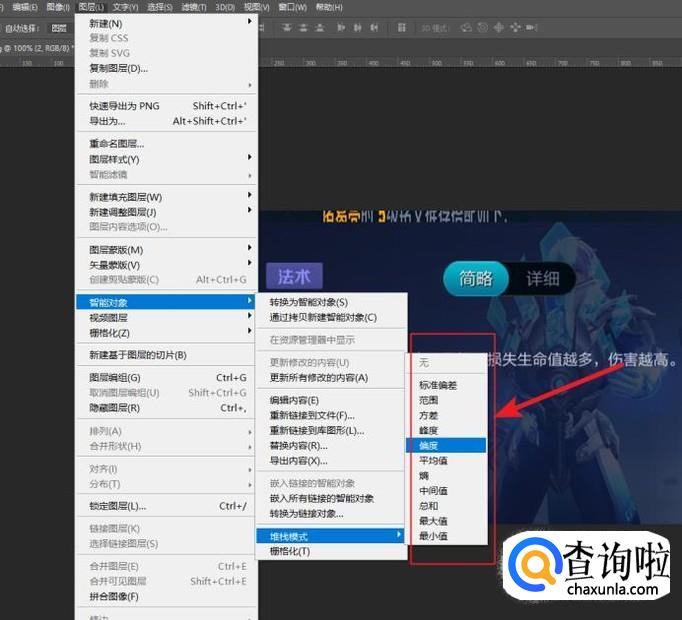Choose 编辑内容(E) in the submenu
Screen dimensions: 682x620
(331, 400)
